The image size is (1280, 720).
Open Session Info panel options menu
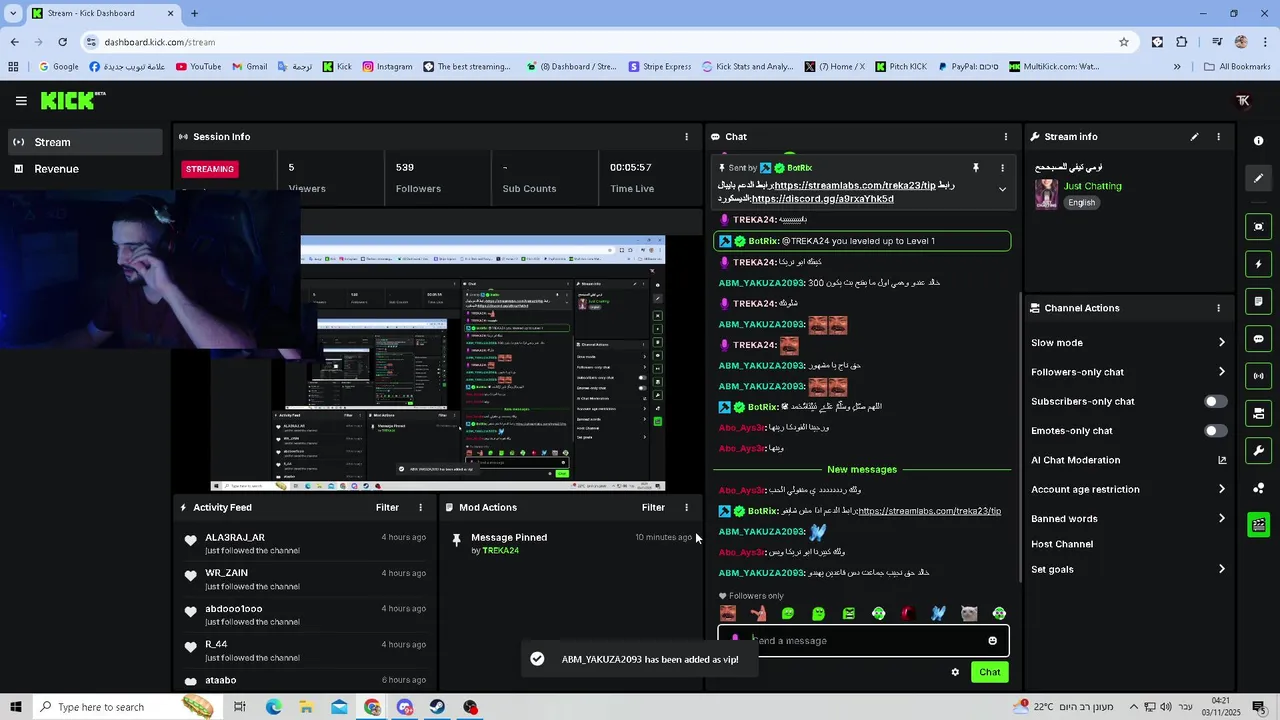coord(686,137)
